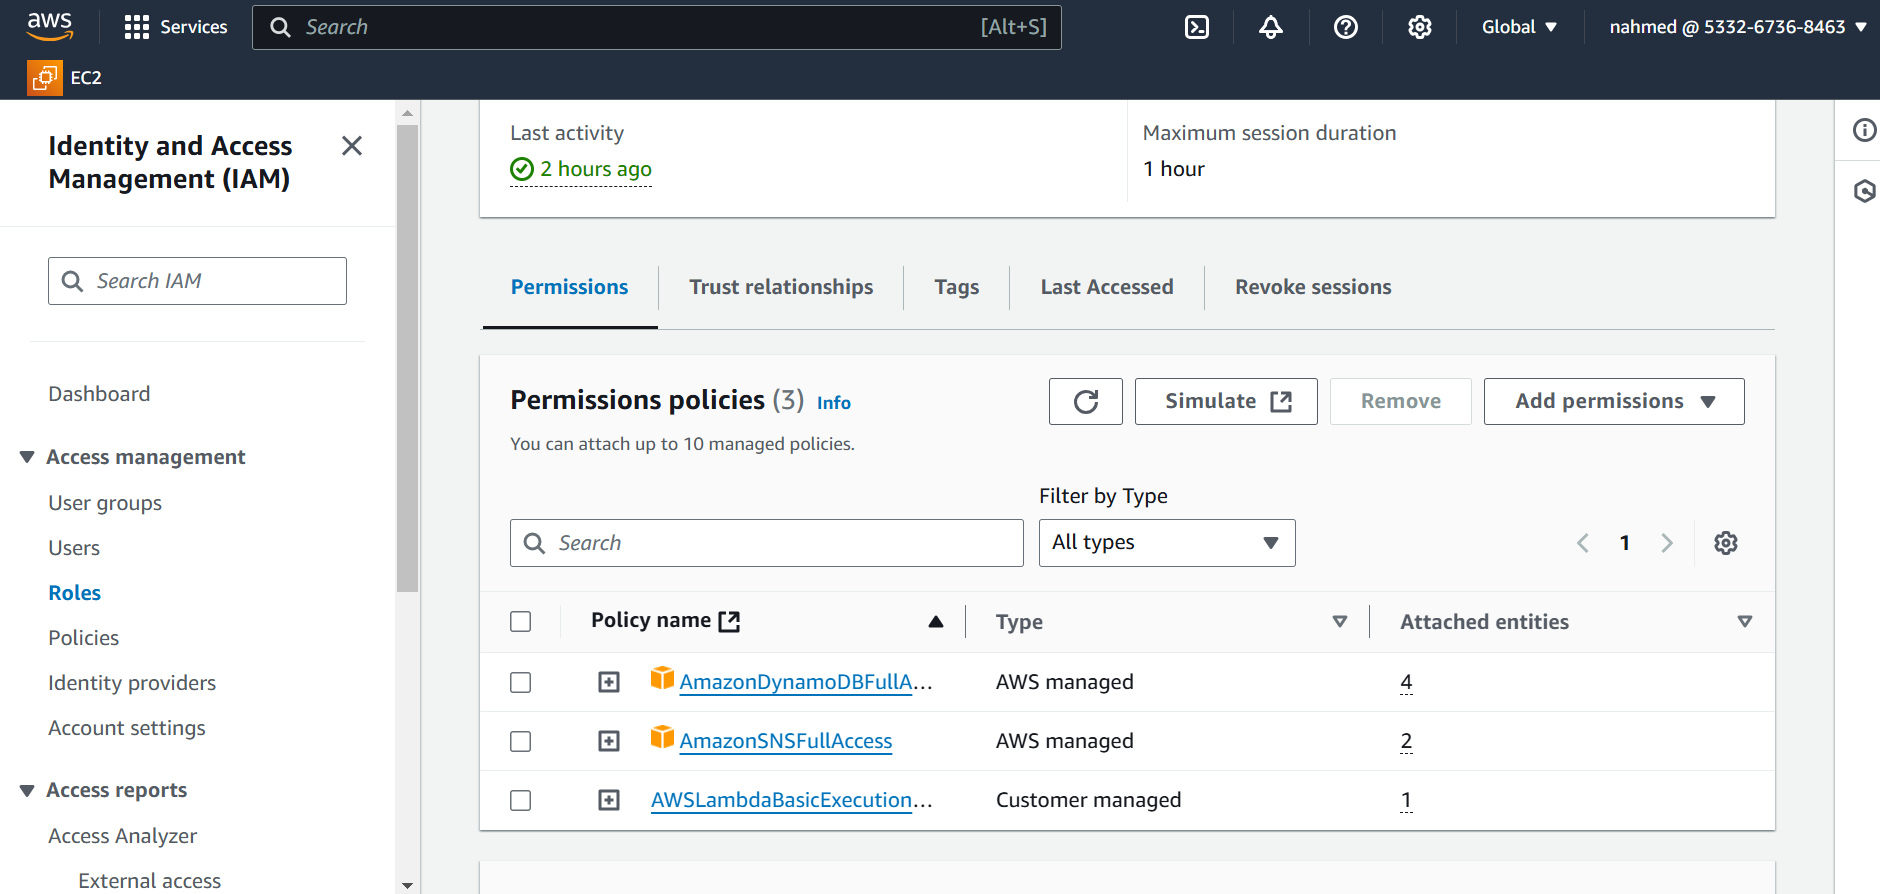The image size is (1880, 894).
Task: Open Roles in sidebar
Action: point(75,593)
